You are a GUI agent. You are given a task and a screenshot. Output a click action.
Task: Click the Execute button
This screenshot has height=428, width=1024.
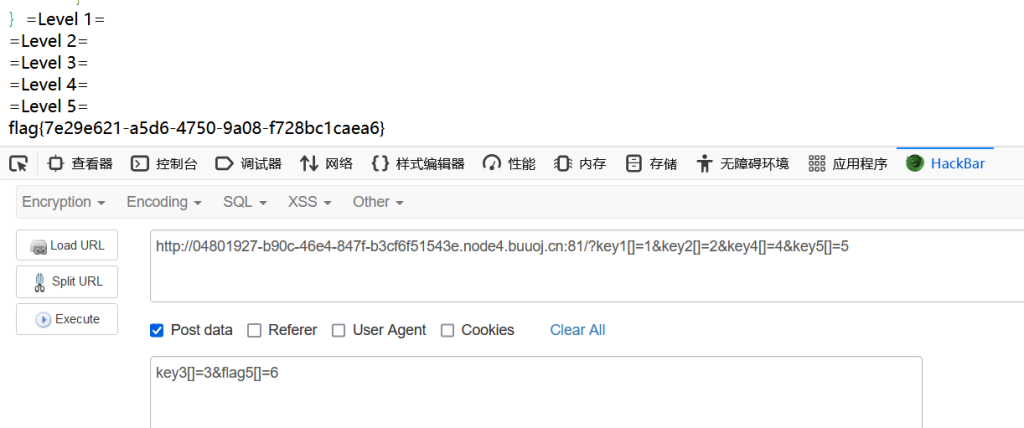[67, 319]
